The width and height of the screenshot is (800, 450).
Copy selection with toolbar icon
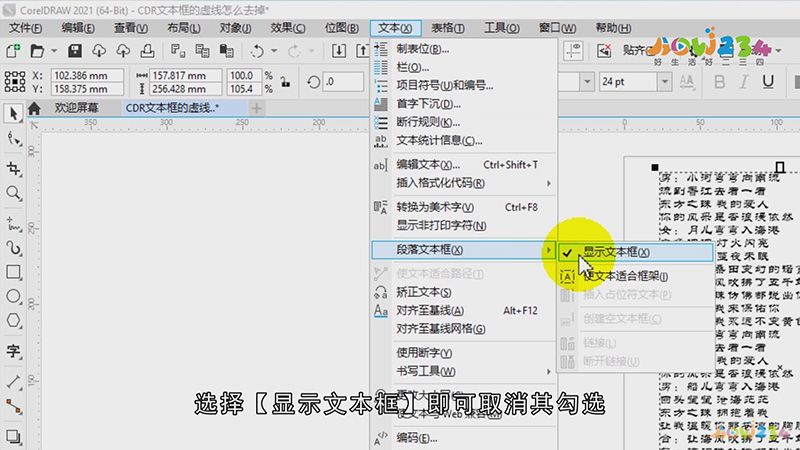point(202,51)
